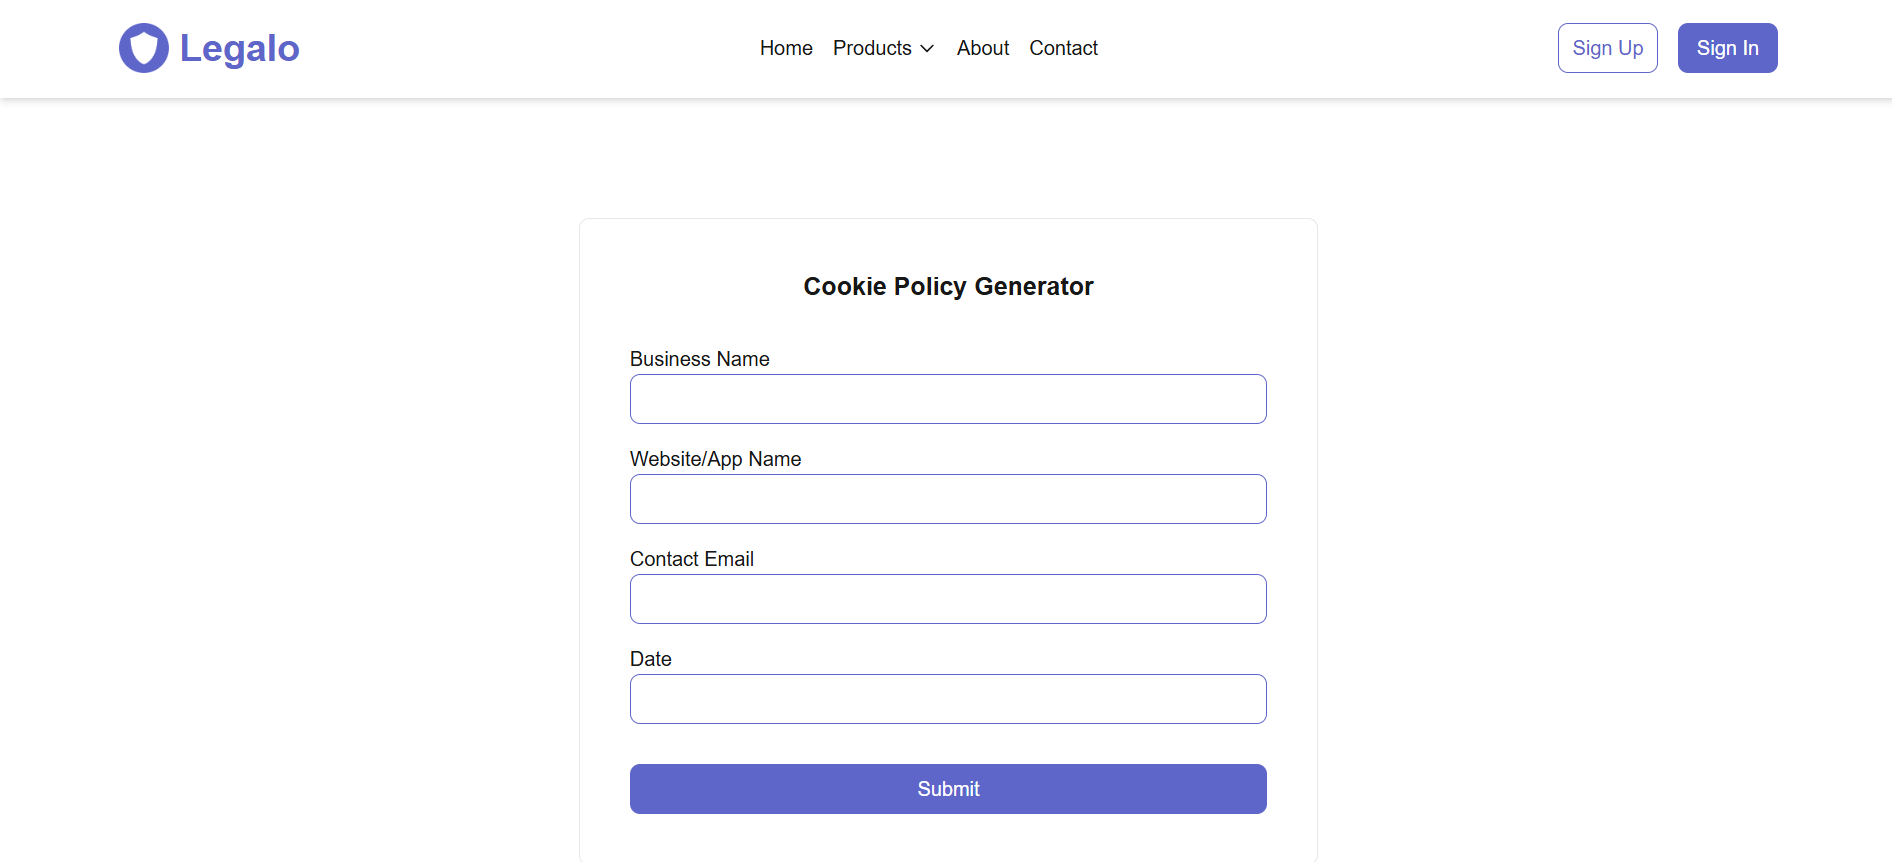1892x862 pixels.
Task: Click the Date field label
Action: click(651, 659)
